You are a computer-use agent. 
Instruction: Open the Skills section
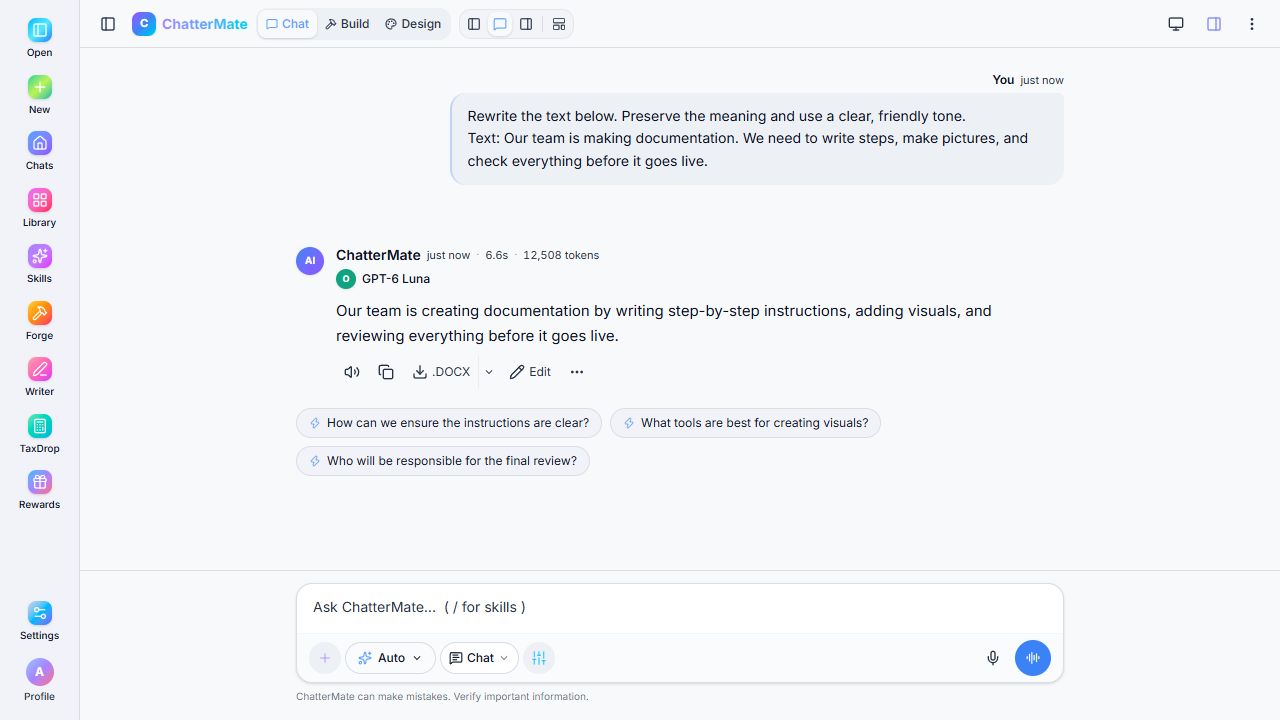pos(39,264)
